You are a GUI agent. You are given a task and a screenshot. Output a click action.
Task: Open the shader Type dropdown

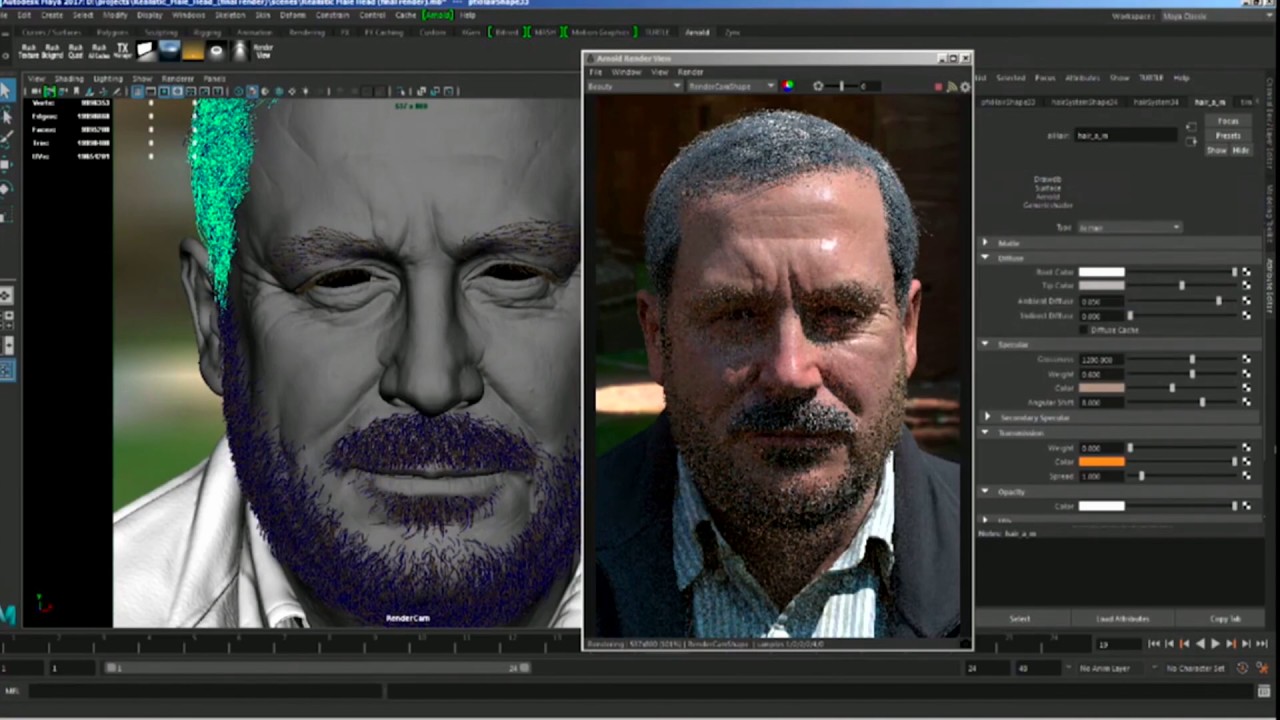pyautogui.click(x=1130, y=228)
